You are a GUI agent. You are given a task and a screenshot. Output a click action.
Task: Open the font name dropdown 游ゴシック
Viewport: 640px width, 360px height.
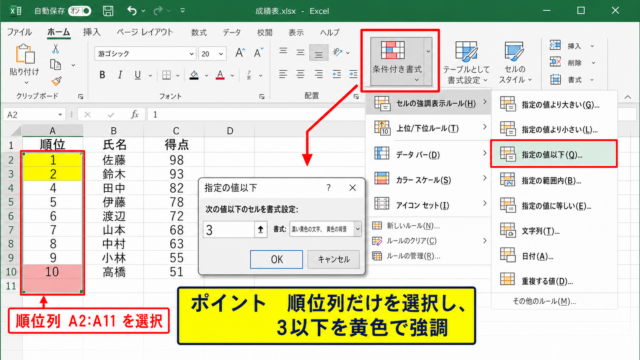click(191, 54)
